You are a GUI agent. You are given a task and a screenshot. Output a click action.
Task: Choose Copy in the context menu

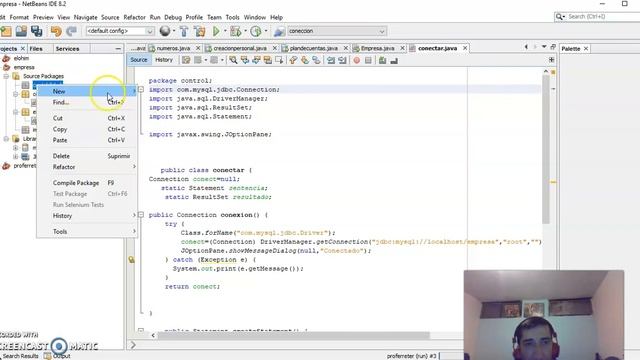pos(87,129)
